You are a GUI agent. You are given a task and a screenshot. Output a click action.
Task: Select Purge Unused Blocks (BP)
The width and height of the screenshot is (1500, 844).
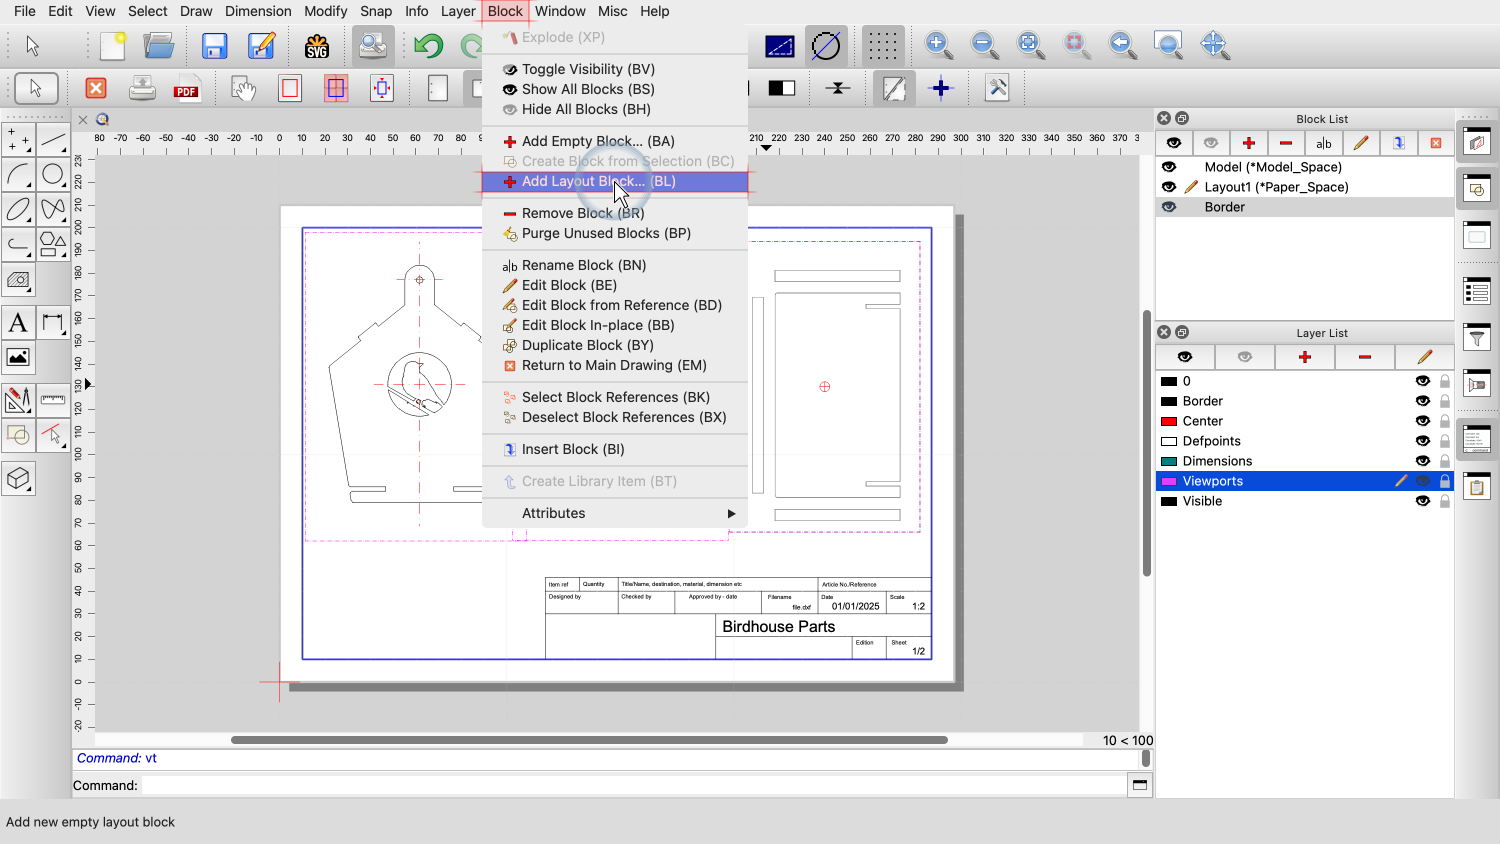(605, 233)
